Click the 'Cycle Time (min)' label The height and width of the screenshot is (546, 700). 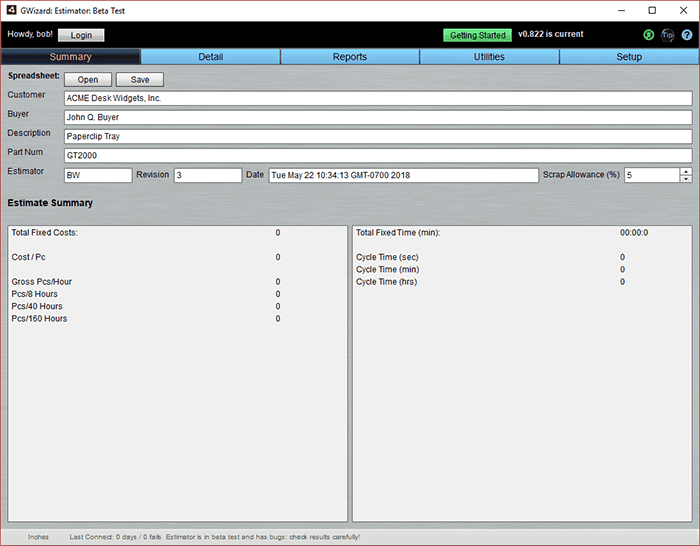388,270
